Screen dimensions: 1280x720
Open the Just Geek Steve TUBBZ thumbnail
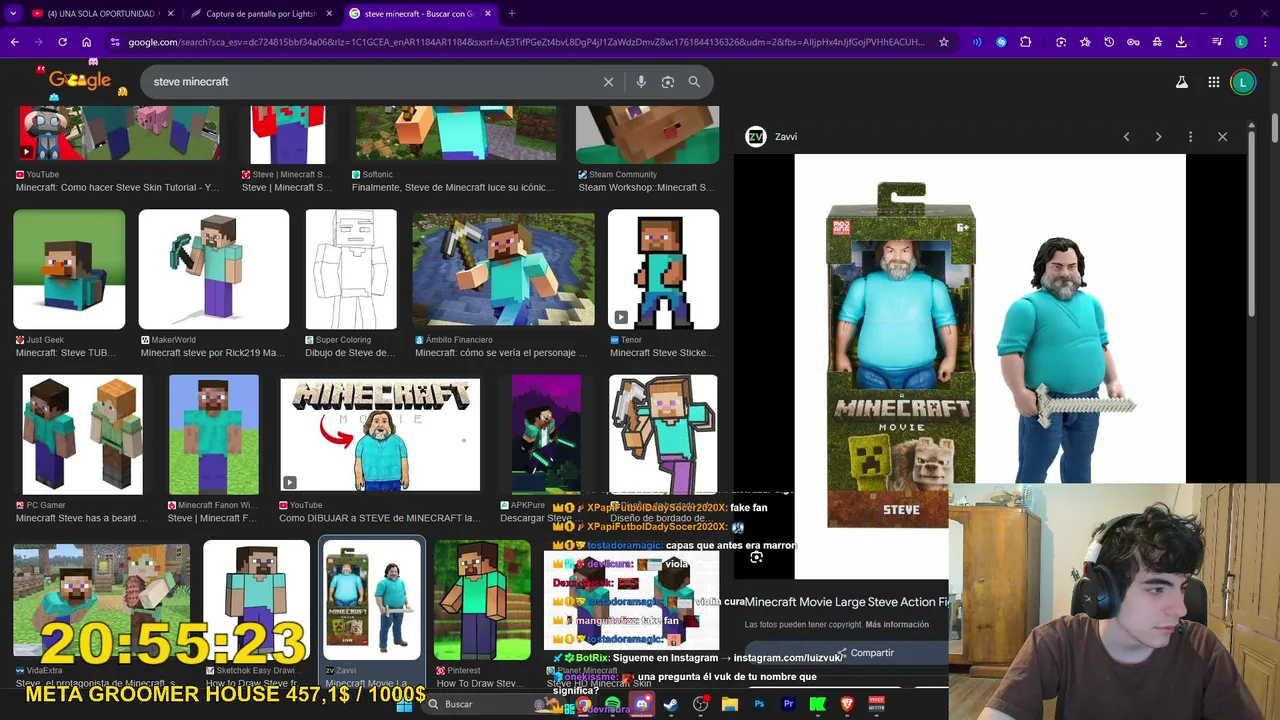(69, 269)
